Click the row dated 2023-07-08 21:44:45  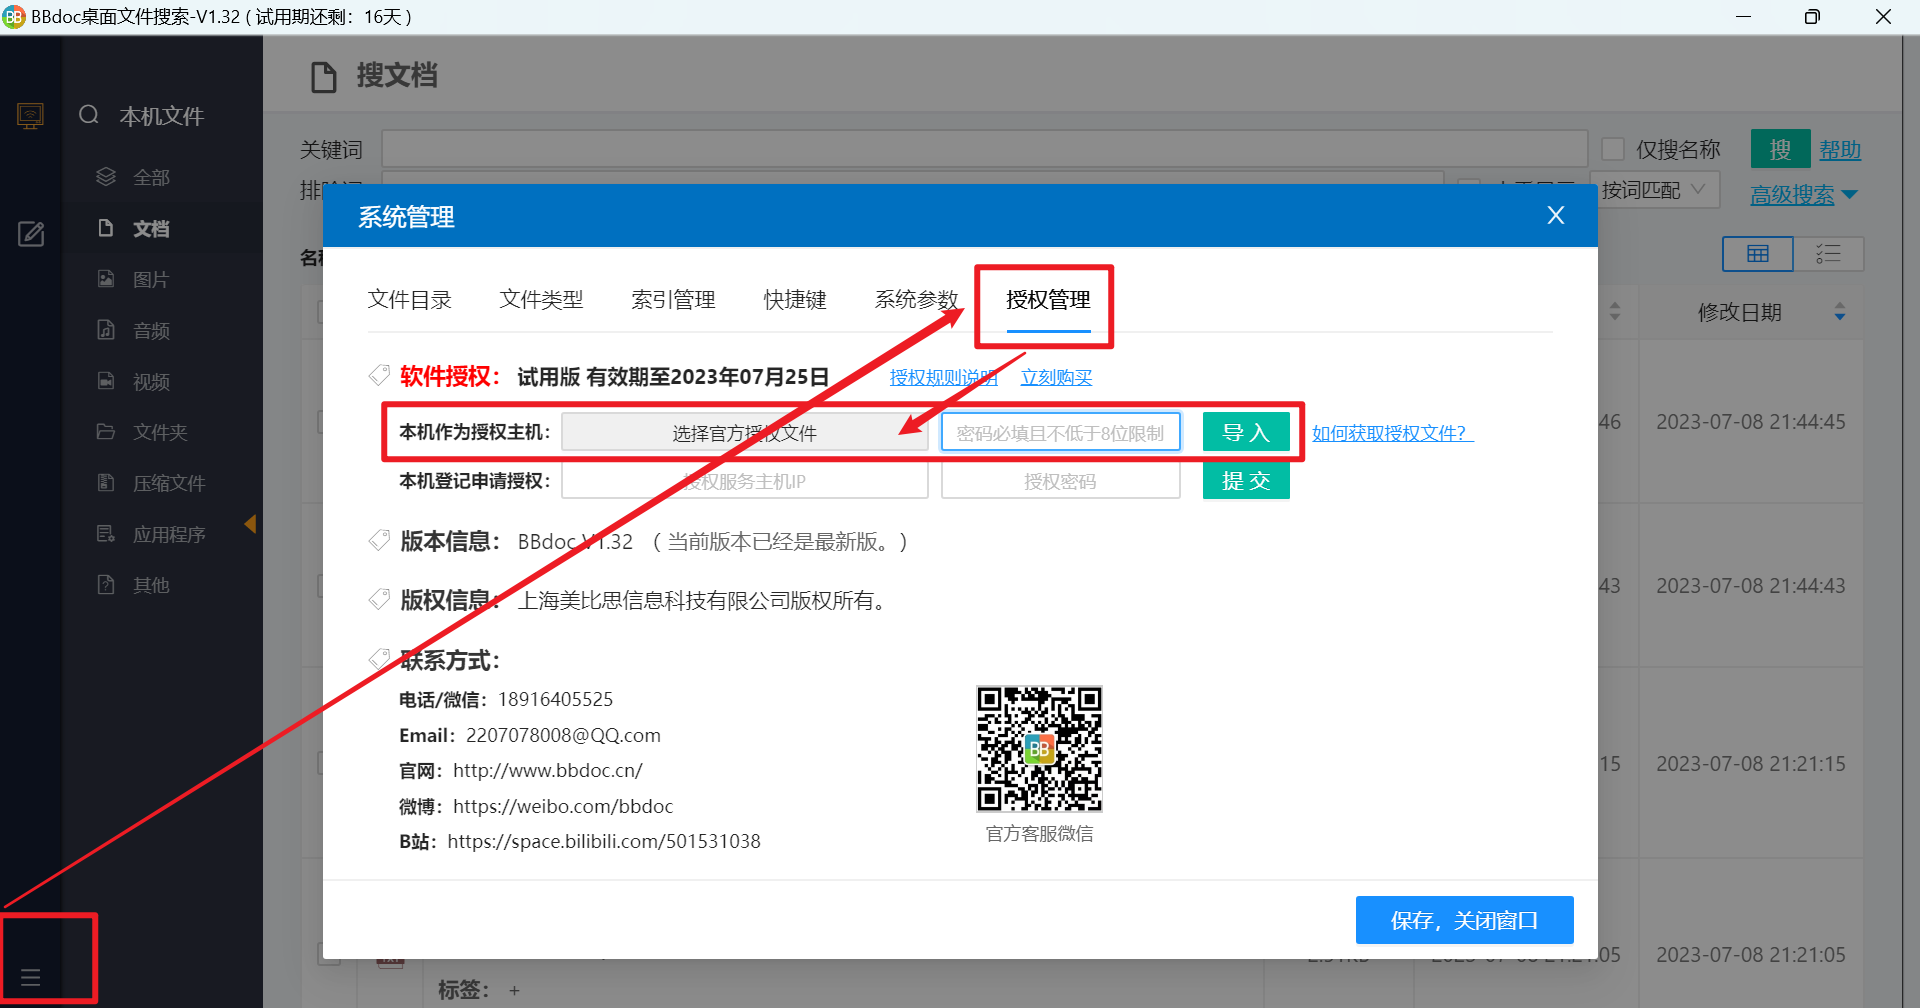coord(1751,422)
